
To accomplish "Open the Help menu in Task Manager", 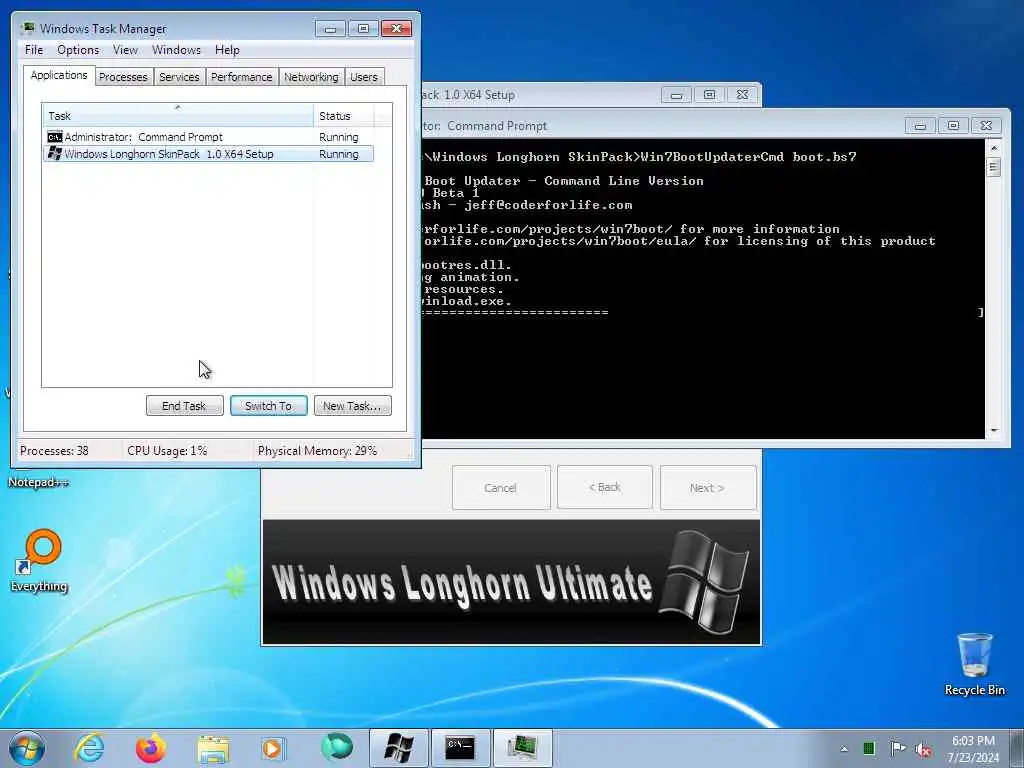I will (x=227, y=50).
